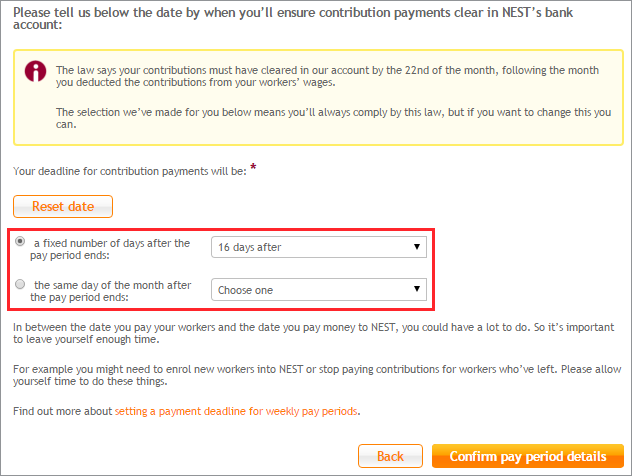Click the 'a fixed number of days after' label text
The width and height of the screenshot is (632, 476).
click(x=110, y=249)
